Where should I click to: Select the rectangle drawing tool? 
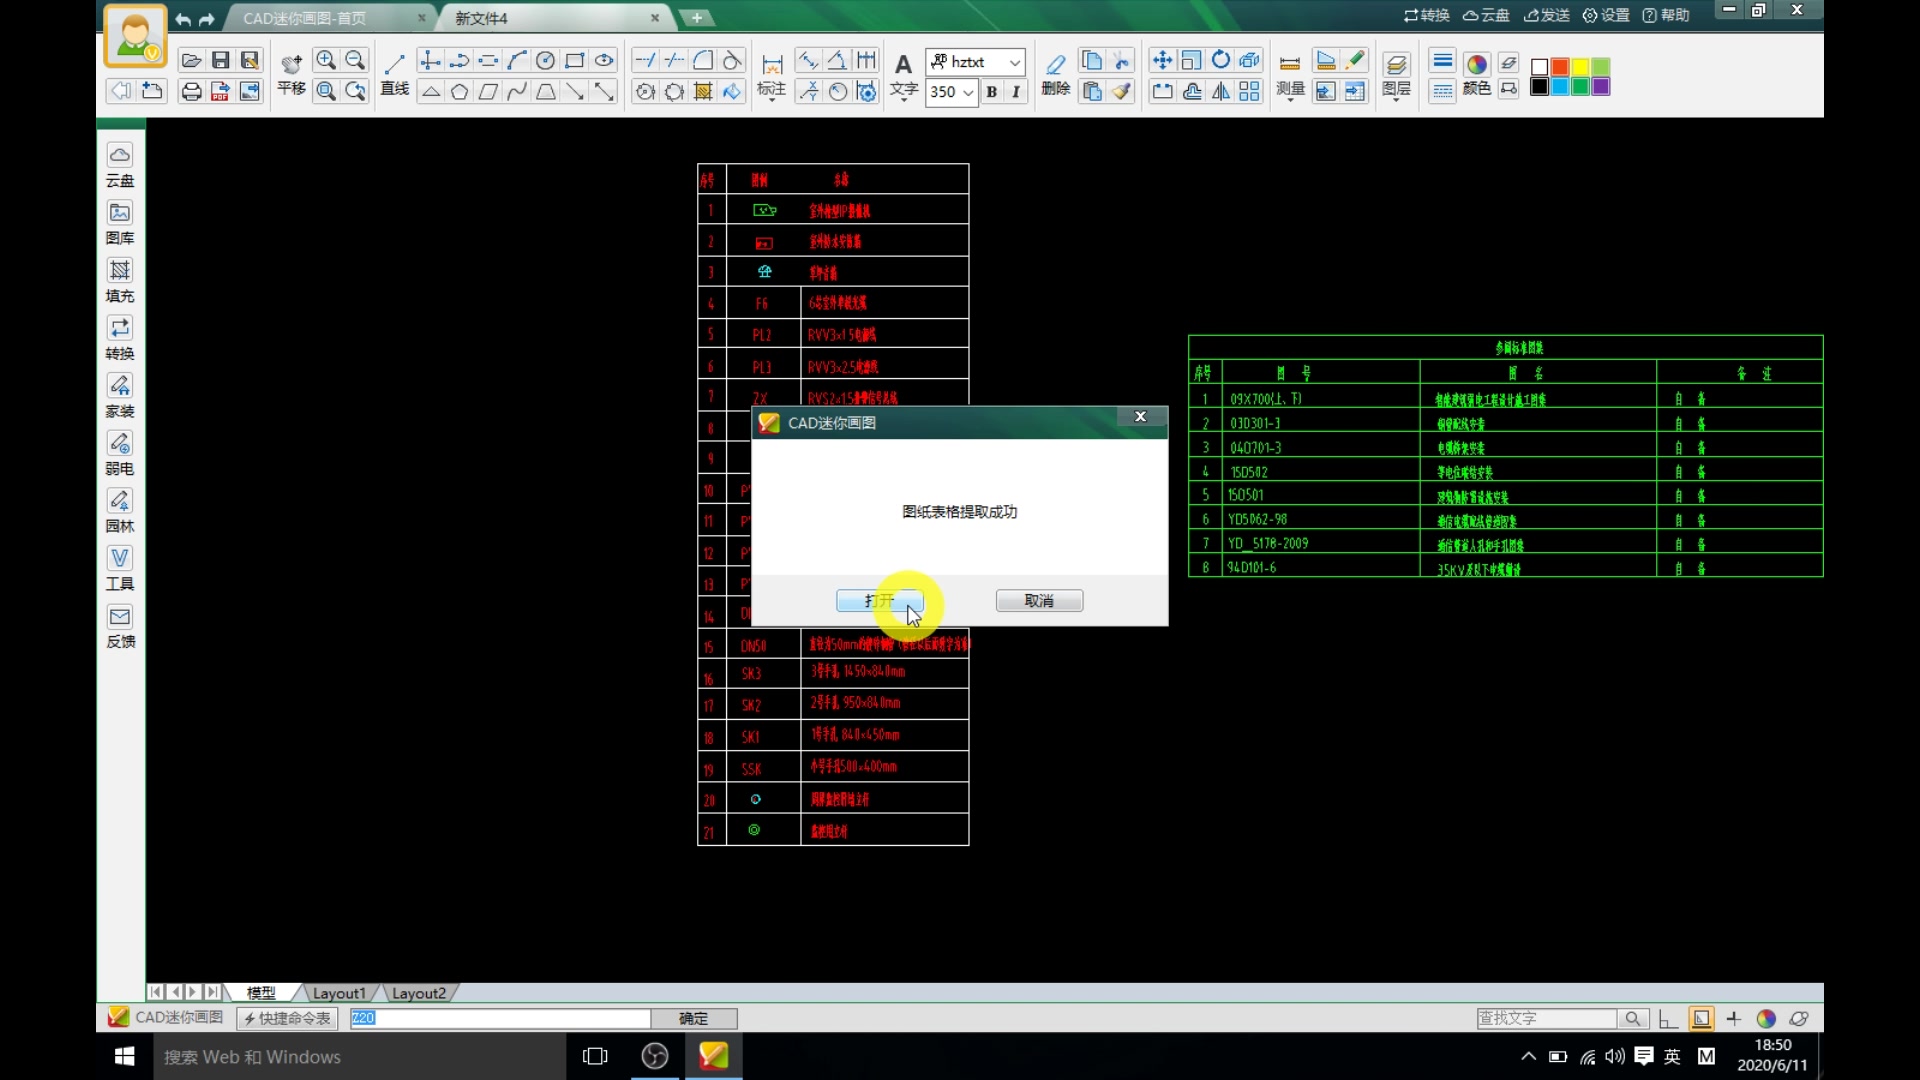(x=575, y=61)
